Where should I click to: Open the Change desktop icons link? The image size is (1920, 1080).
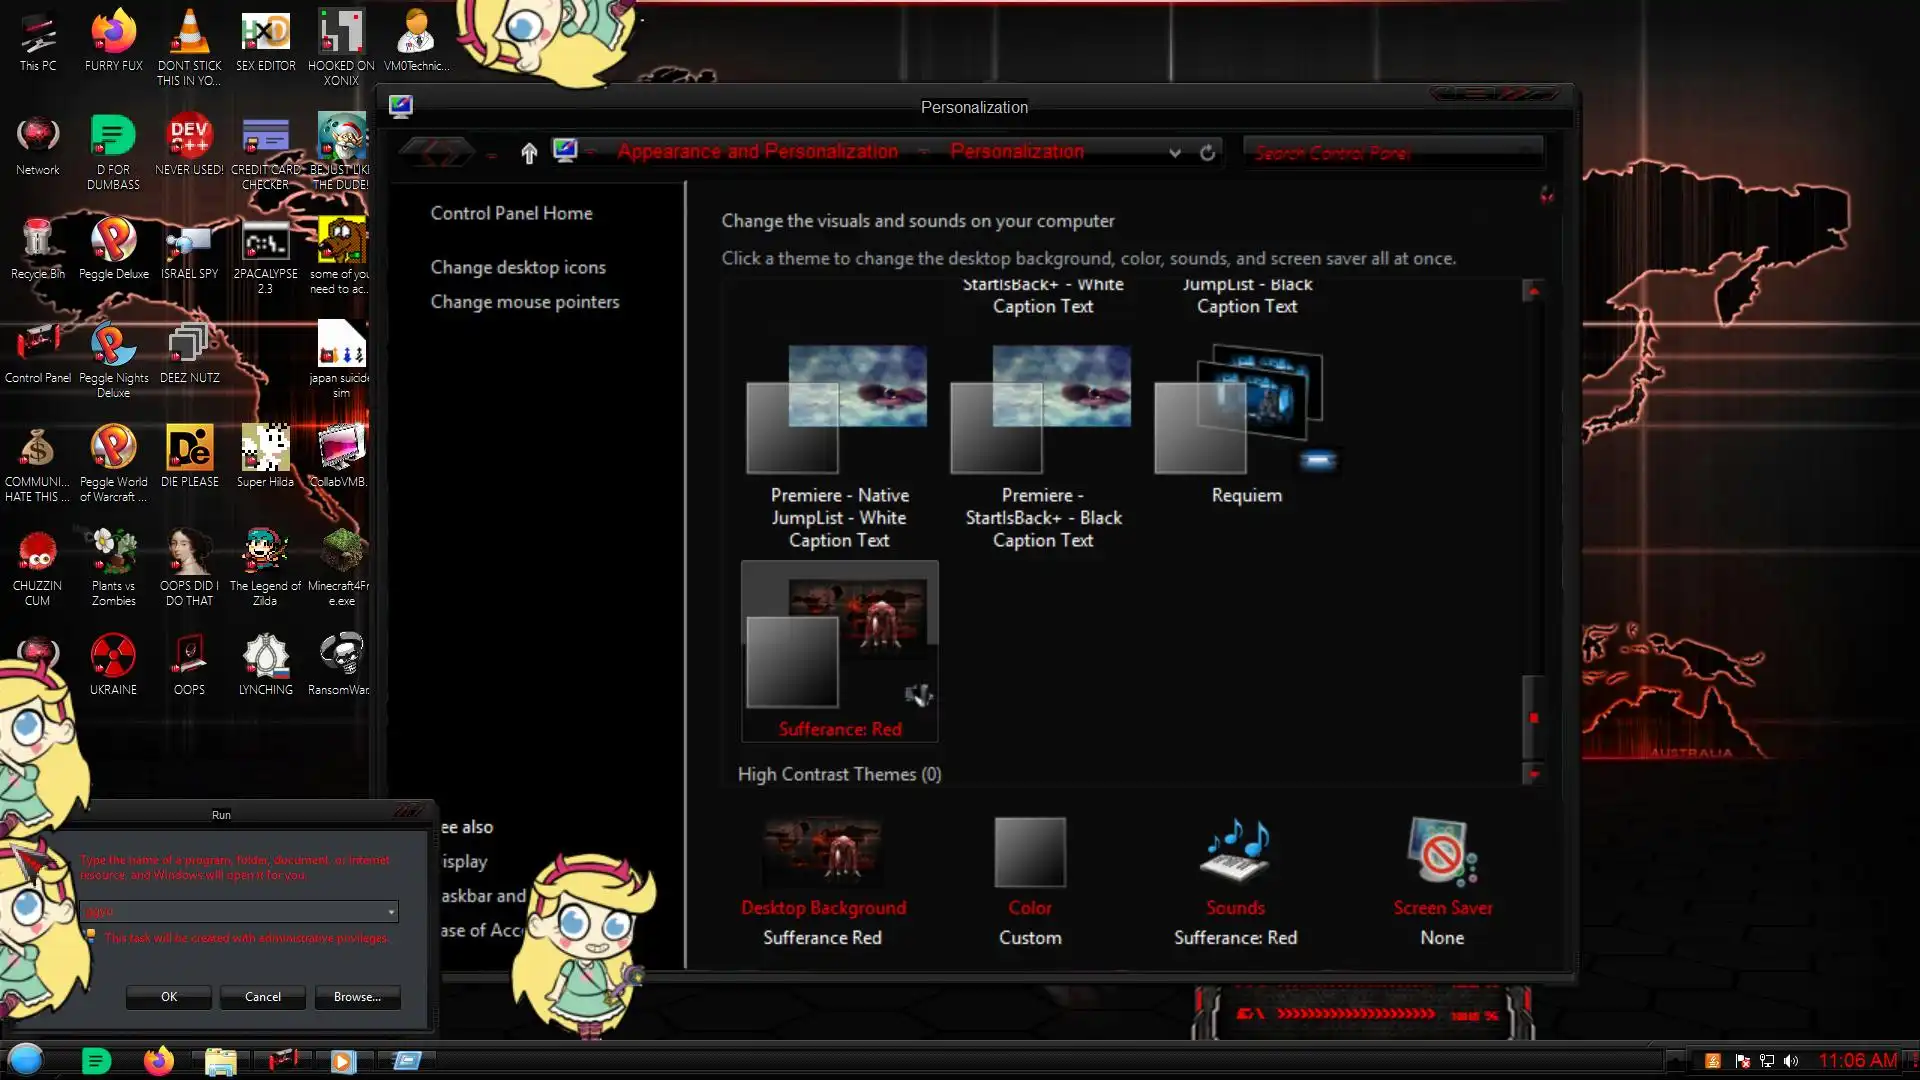[517, 267]
